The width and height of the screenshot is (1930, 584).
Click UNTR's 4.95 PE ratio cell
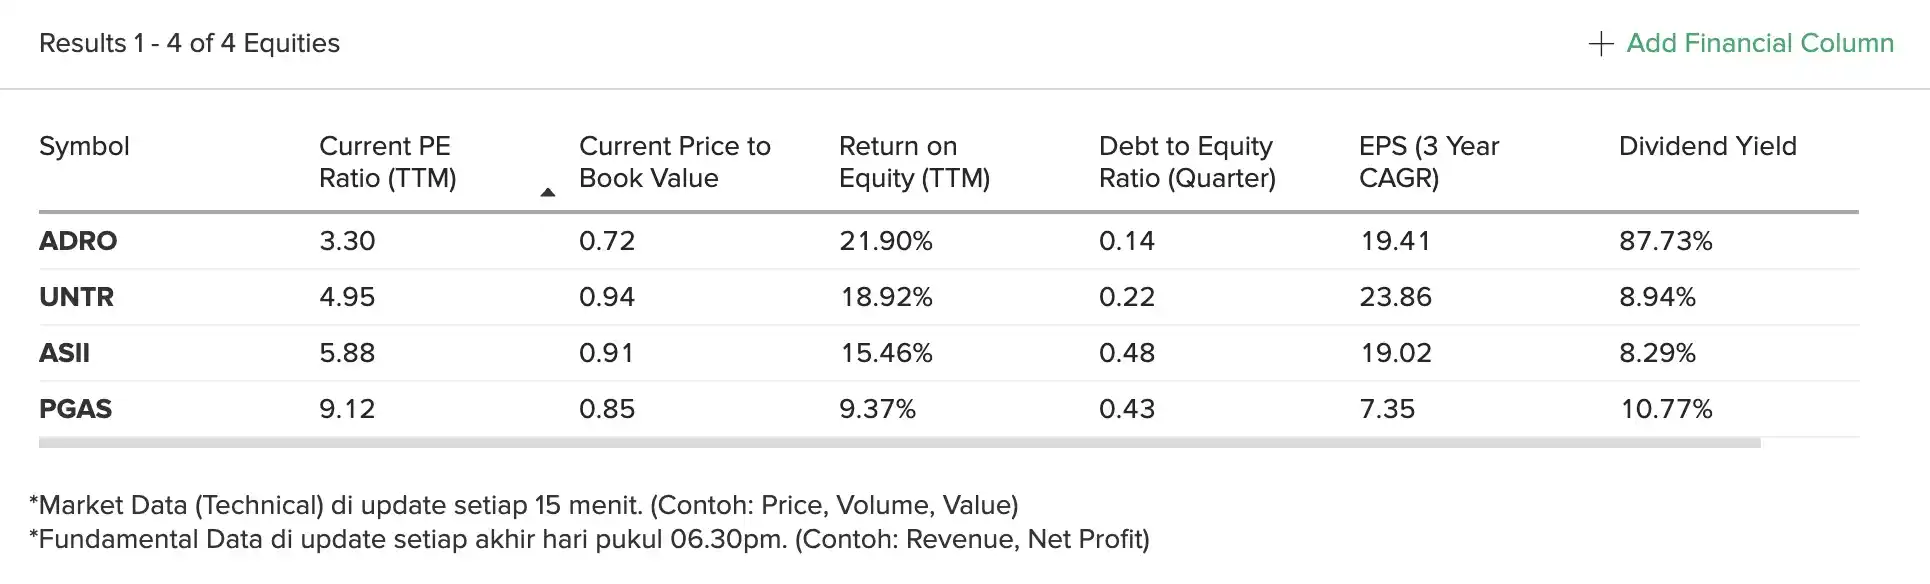[x=347, y=297]
